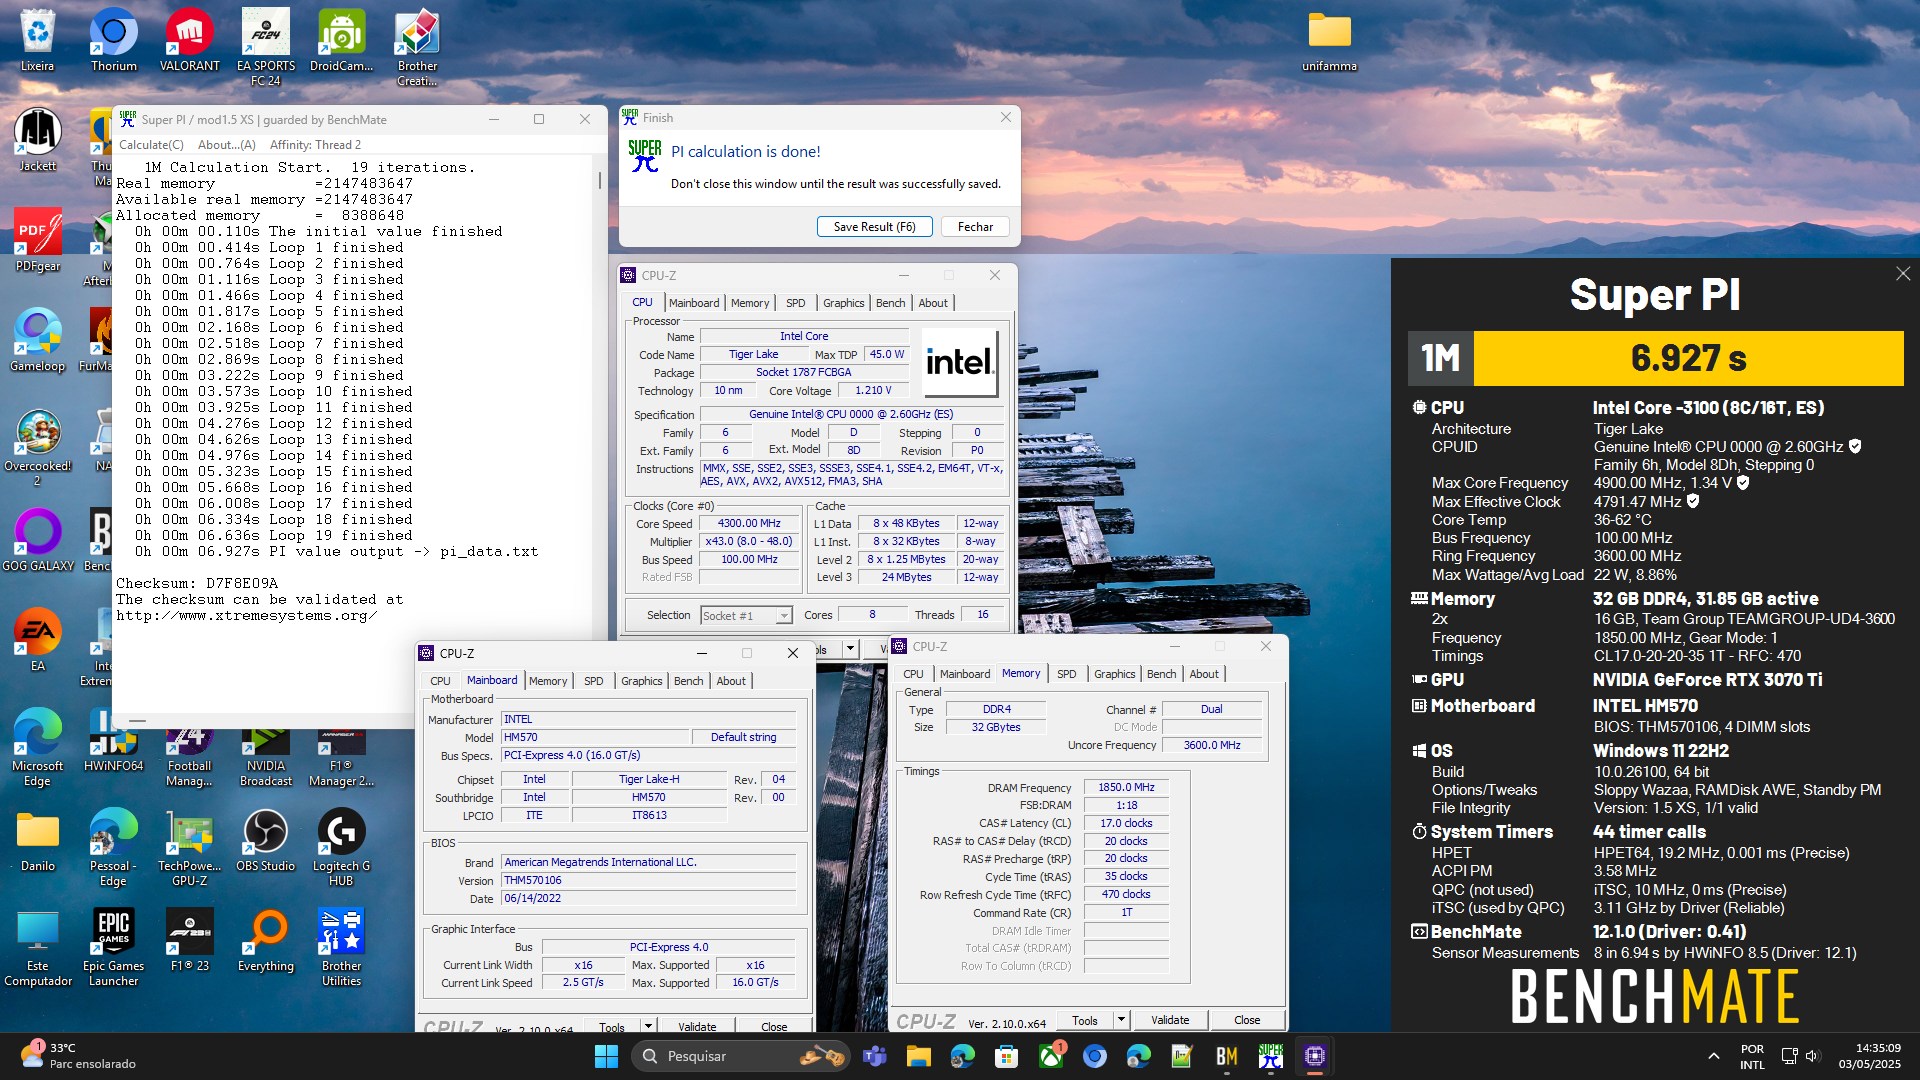The height and width of the screenshot is (1080, 1920).
Task: Launch Thorium browser from desktop
Action: (x=114, y=40)
